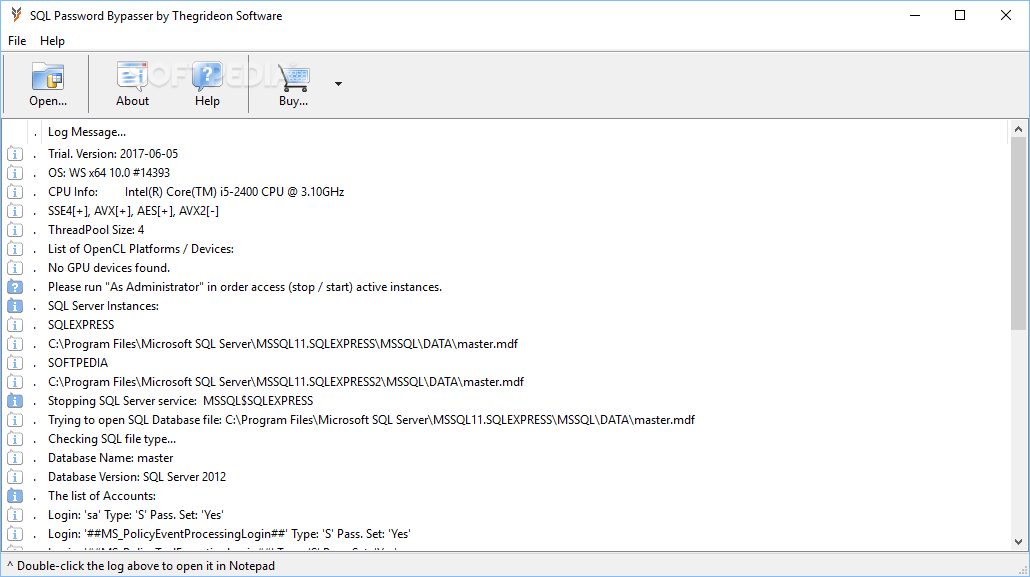The height and width of the screenshot is (577, 1030).
Task: Select the MSSQL11.SQLEXPRESS2 master.mdf path line
Action: pos(286,382)
